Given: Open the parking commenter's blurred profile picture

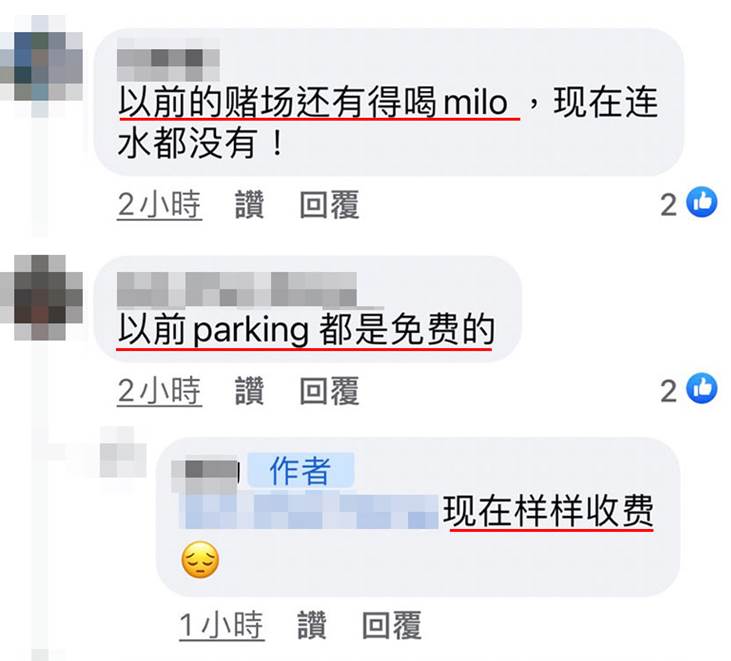Looking at the screenshot, I should click(x=43, y=297).
